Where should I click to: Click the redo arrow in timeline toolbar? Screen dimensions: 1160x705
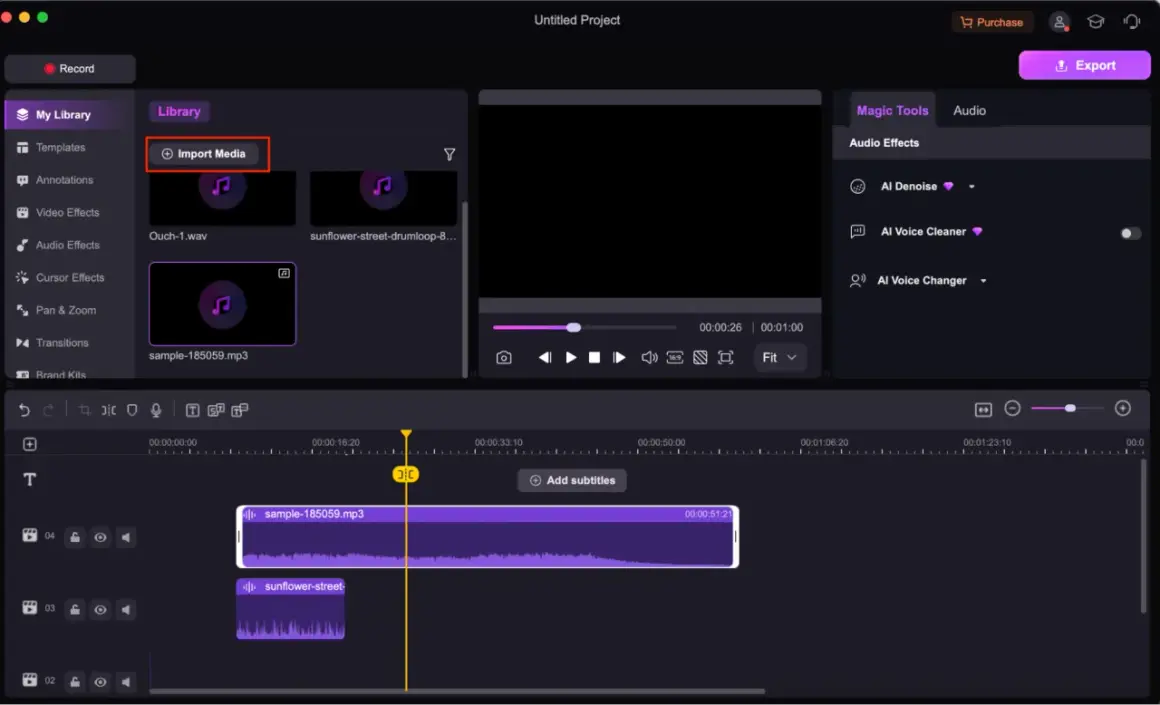(x=49, y=410)
